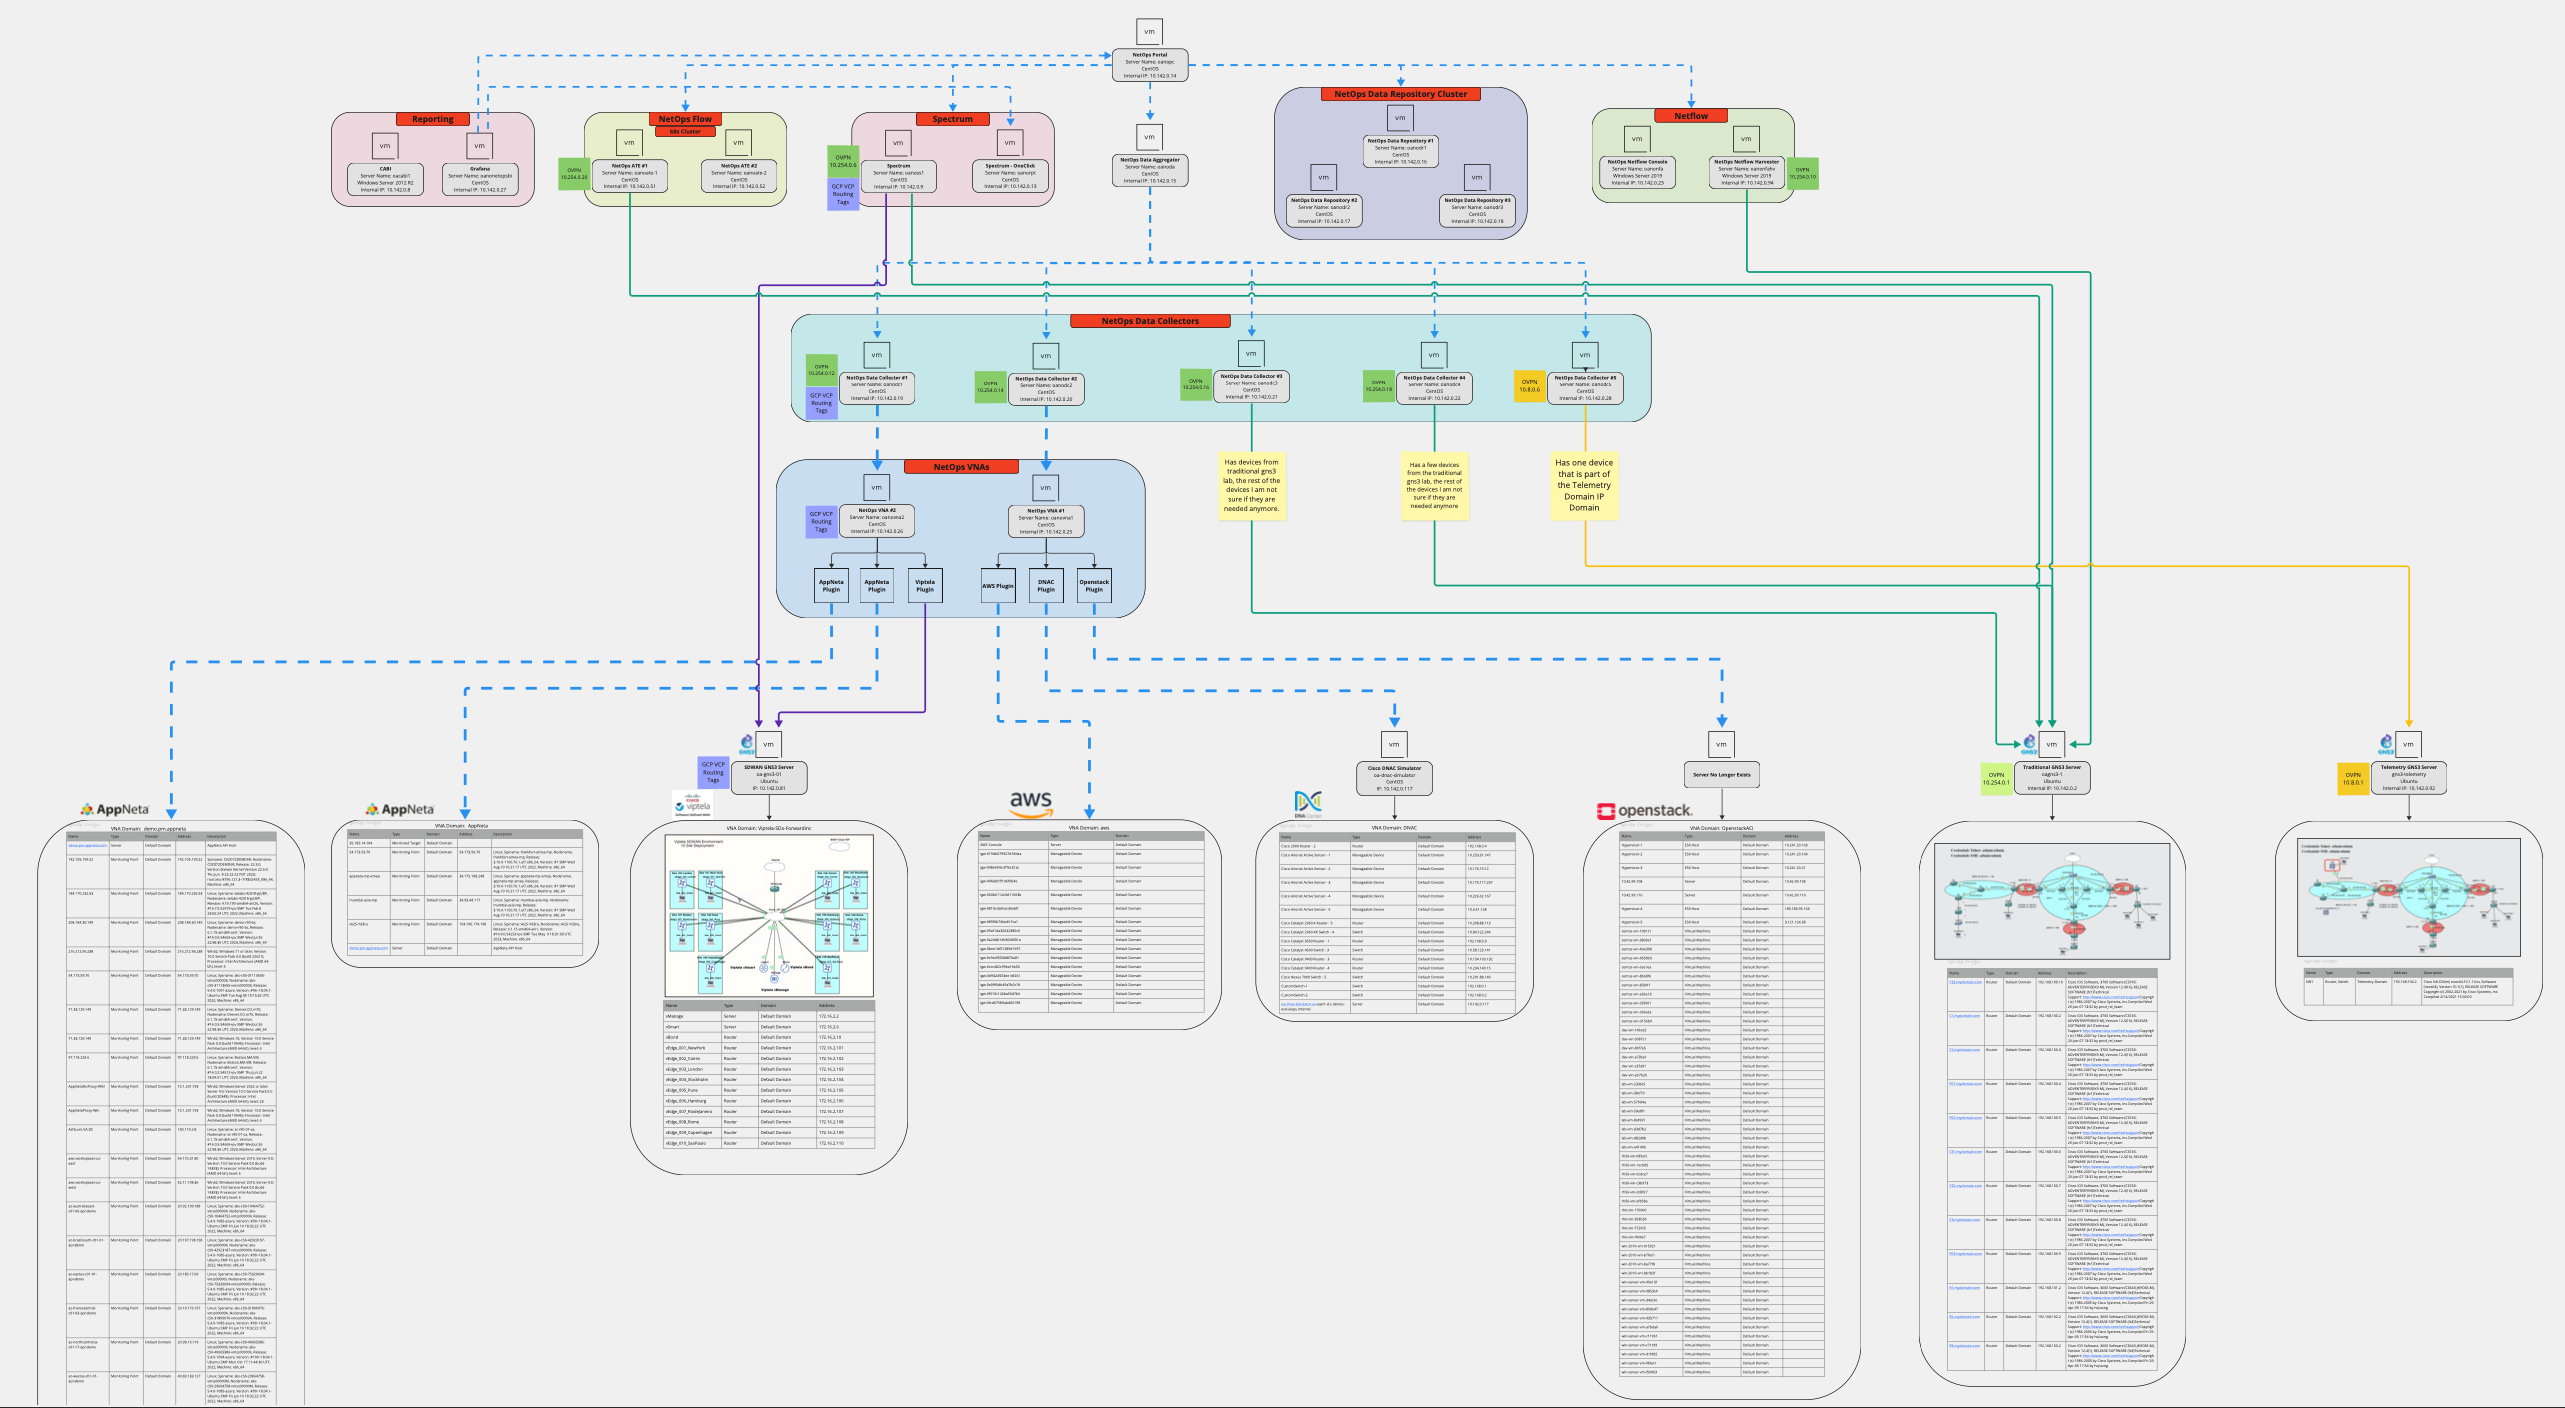Select the vm icon above Spectrum - OneClick
2565x1408 pixels.
[x=1010, y=143]
